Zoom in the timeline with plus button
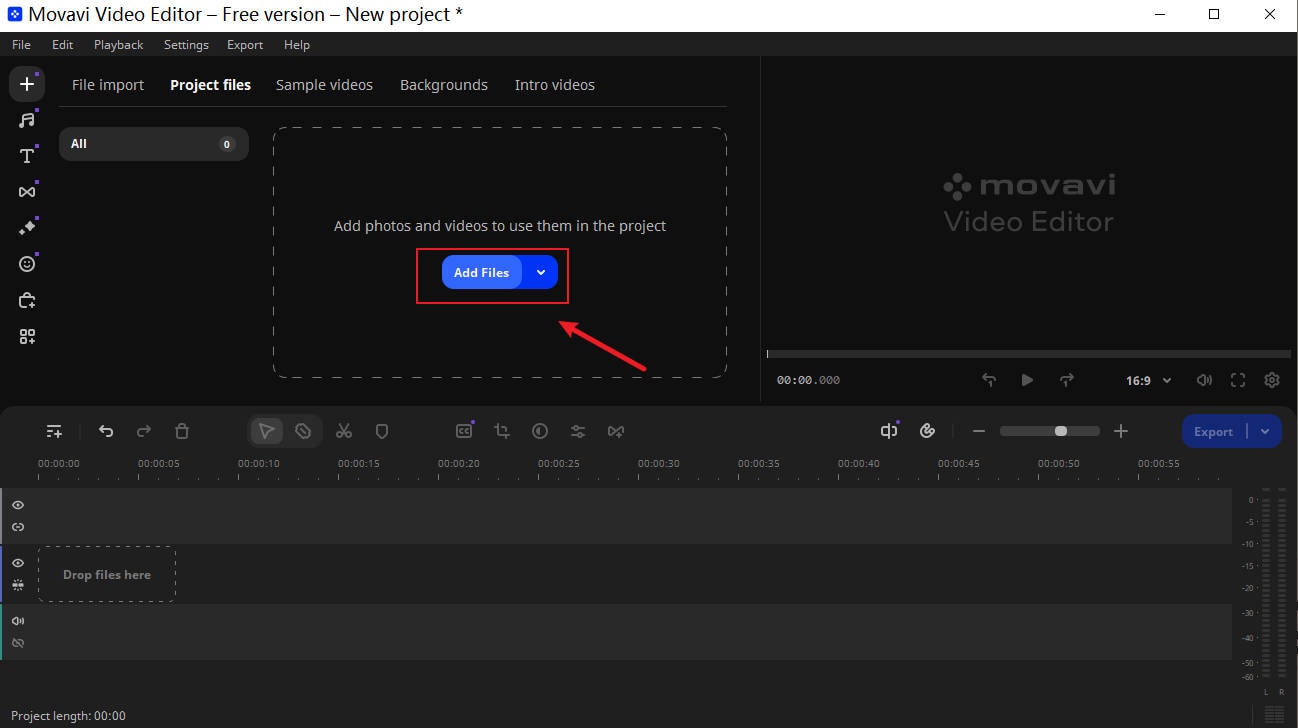Viewport: 1298px width, 728px height. click(1121, 431)
